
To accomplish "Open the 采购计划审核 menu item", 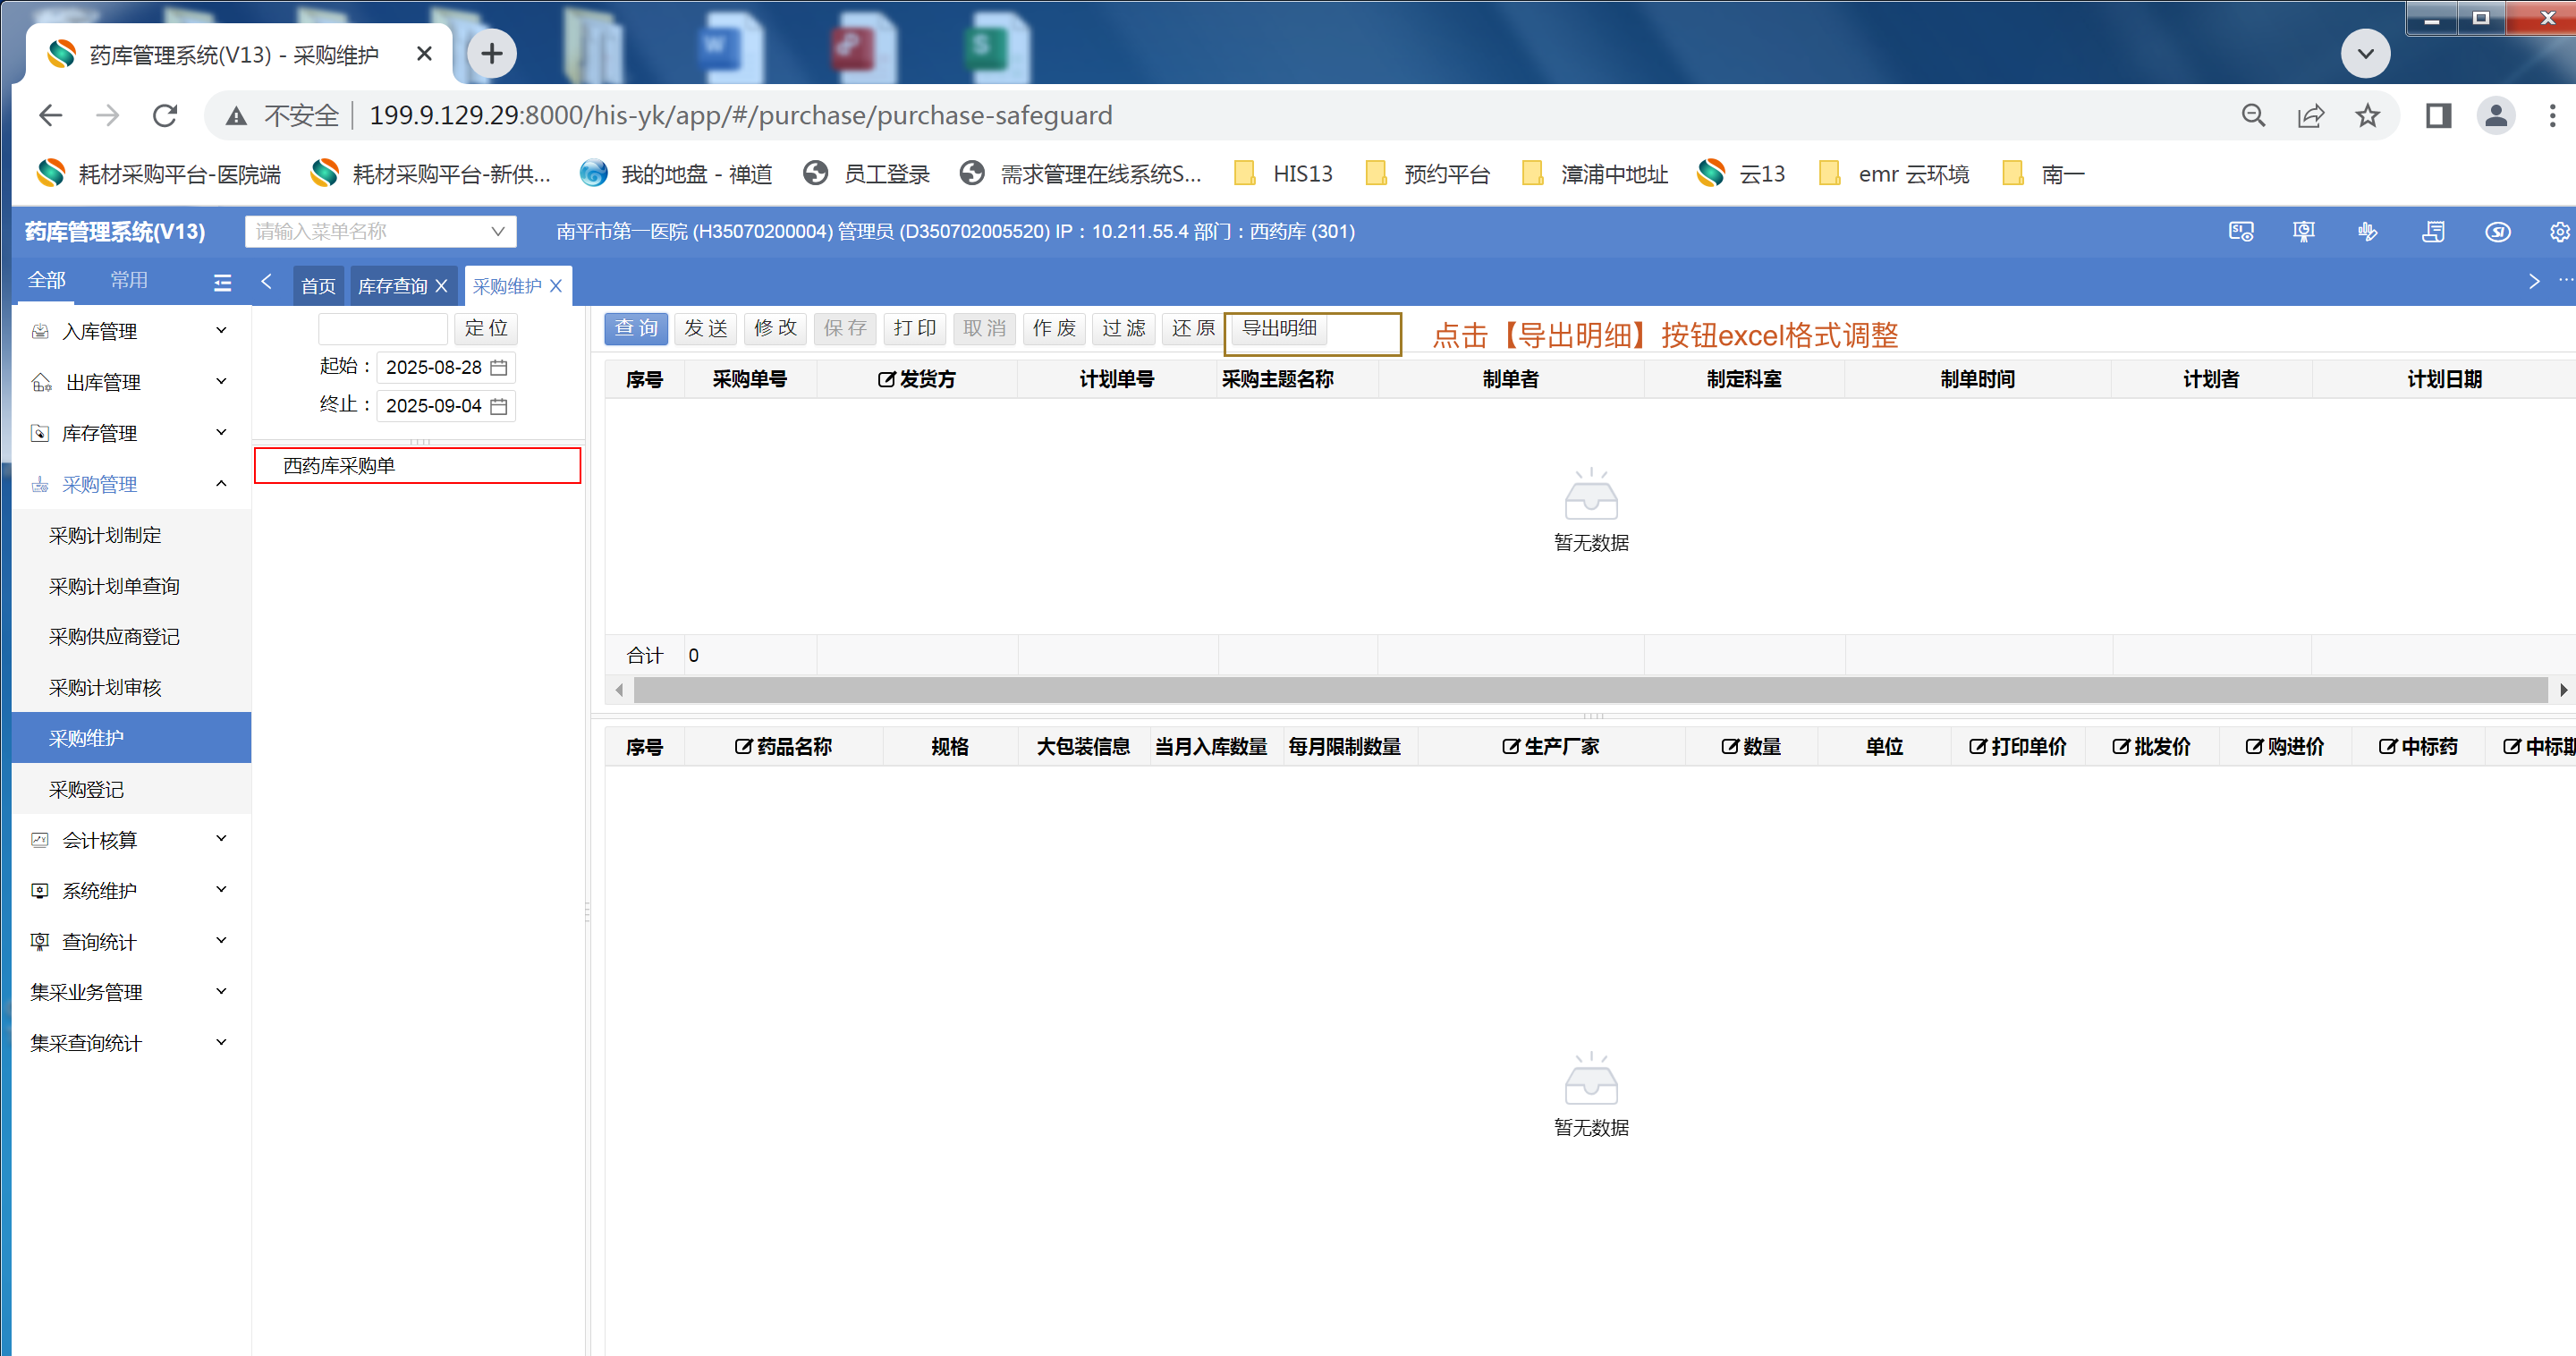I will coord(105,687).
